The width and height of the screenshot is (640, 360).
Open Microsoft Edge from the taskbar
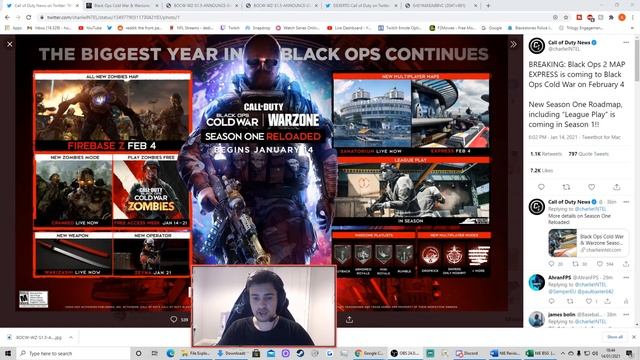click(170, 353)
